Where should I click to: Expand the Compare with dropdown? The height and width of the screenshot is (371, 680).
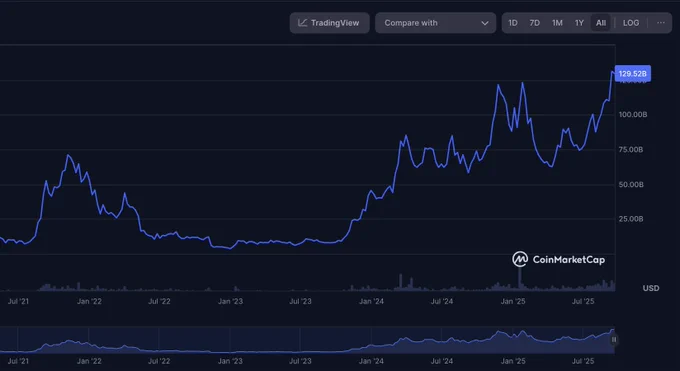click(x=435, y=23)
